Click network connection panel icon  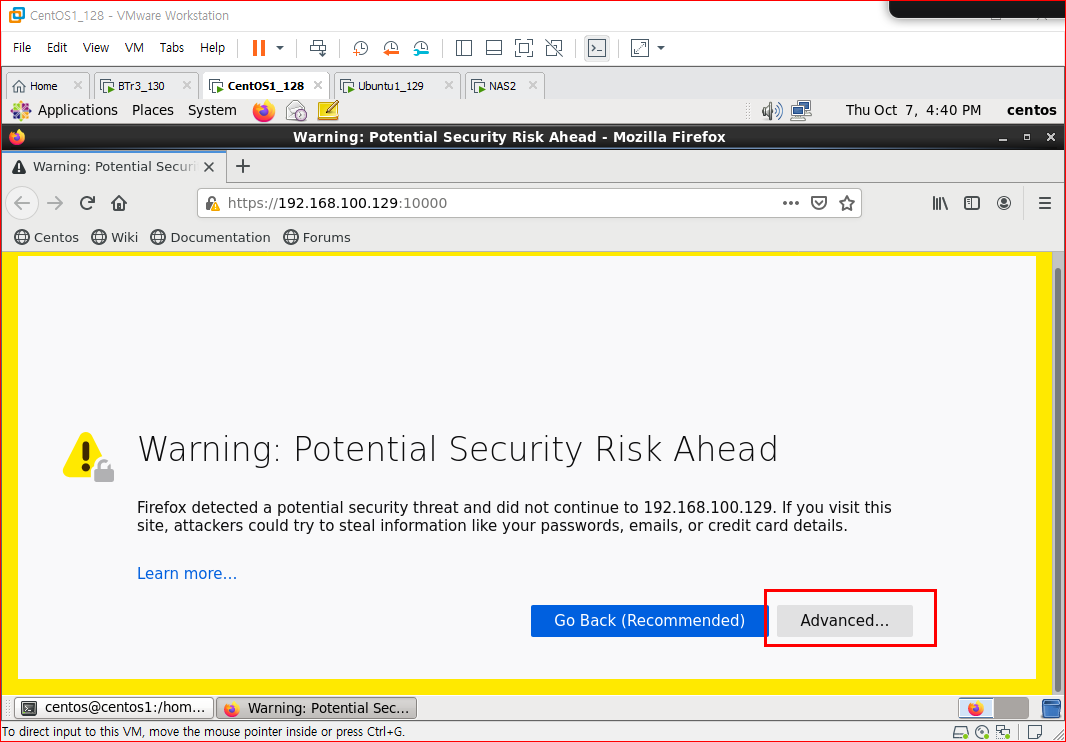[x=802, y=111]
